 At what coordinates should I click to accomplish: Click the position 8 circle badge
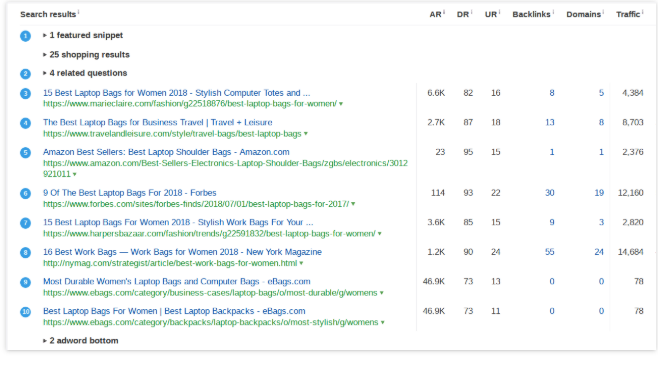point(25,252)
